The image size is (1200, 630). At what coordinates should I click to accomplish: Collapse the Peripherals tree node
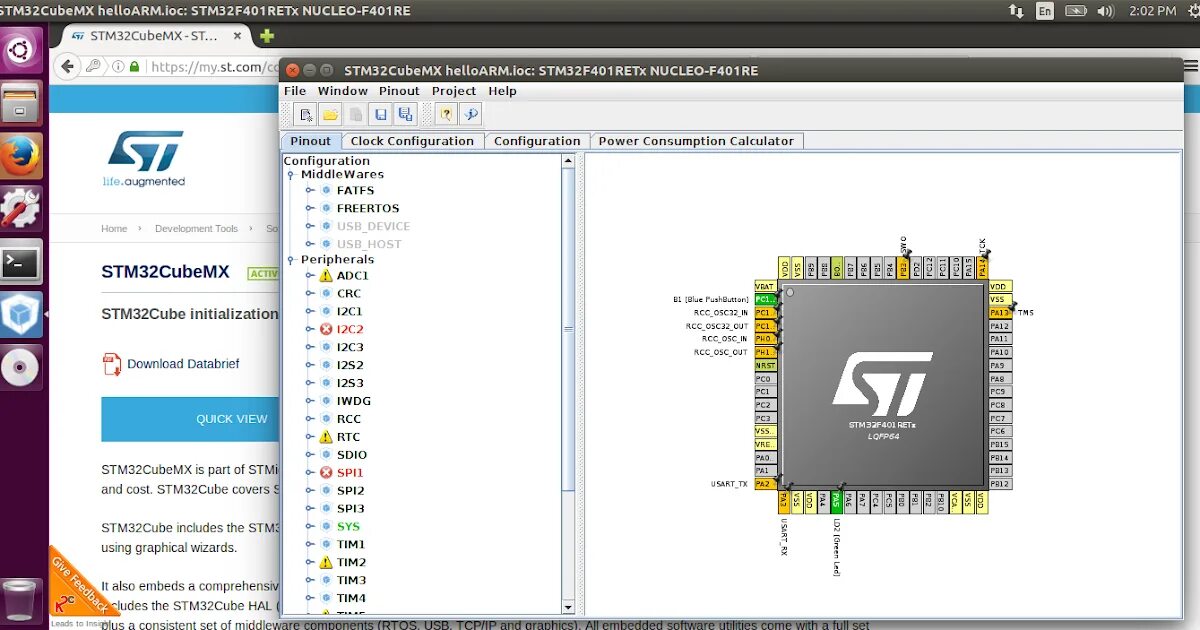click(x=291, y=260)
